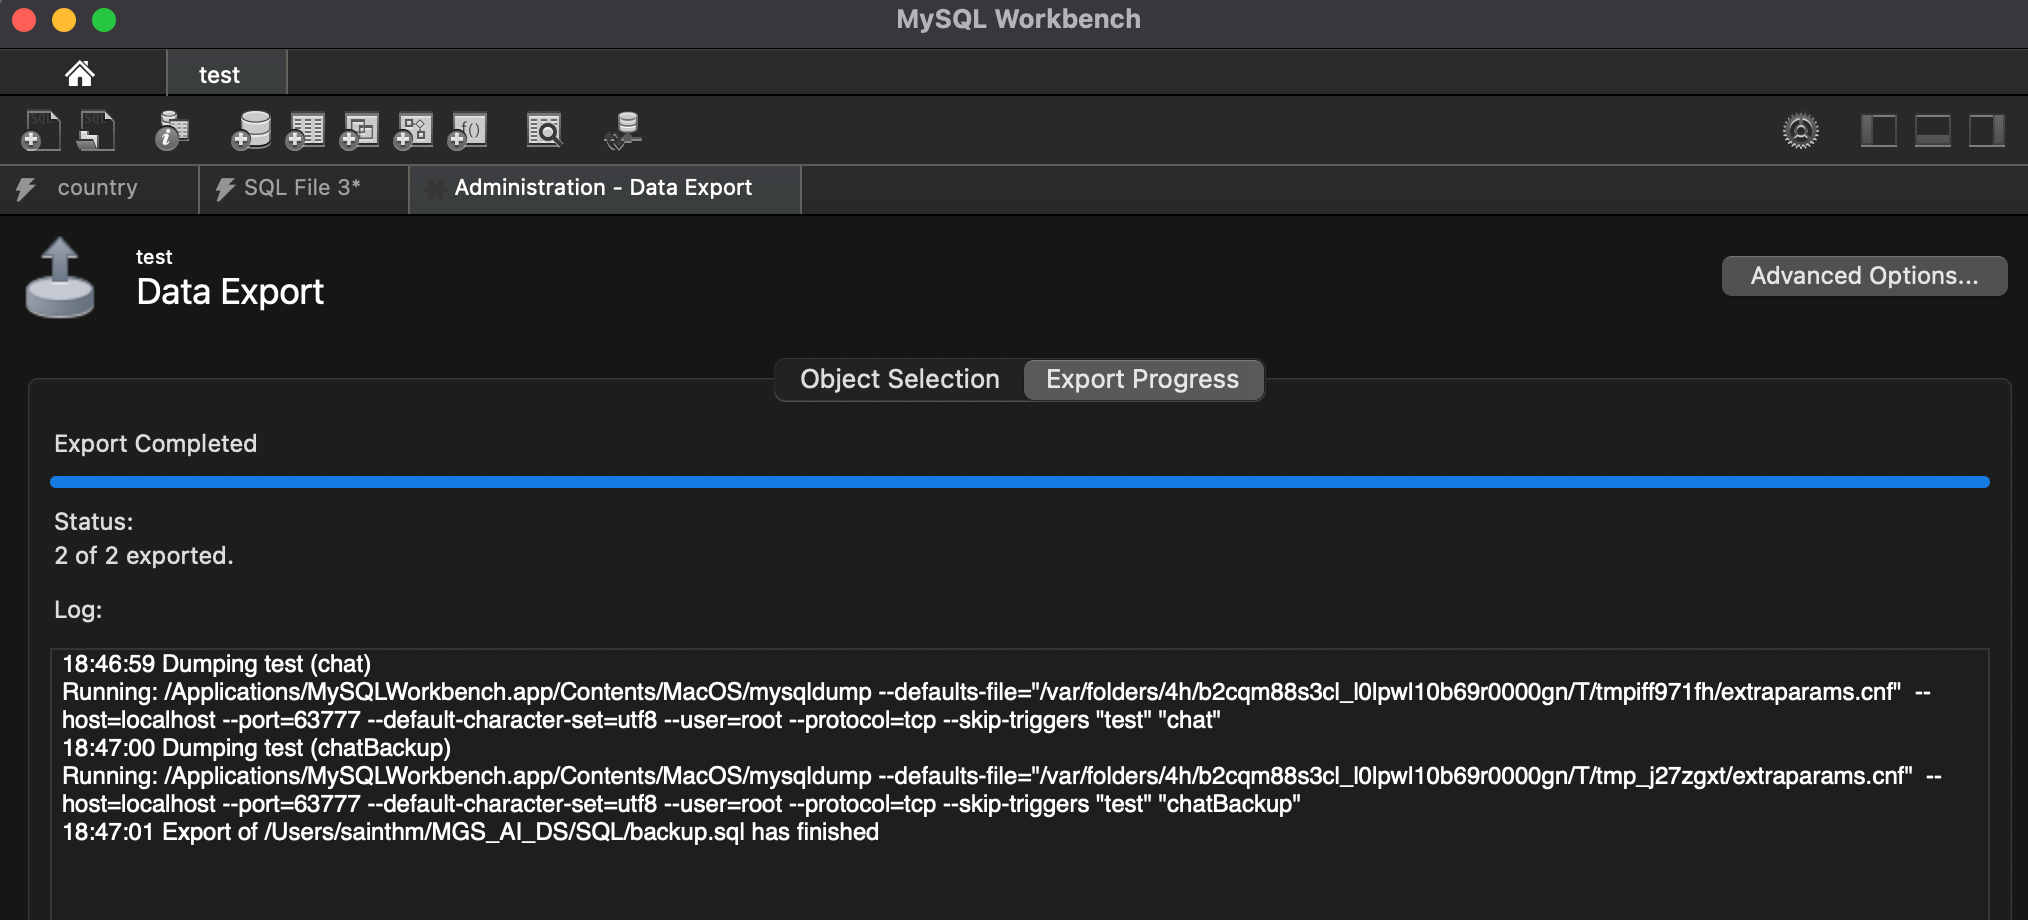Click the '2 of 2 exported.' status
The image size is (2028, 920).
click(x=143, y=556)
